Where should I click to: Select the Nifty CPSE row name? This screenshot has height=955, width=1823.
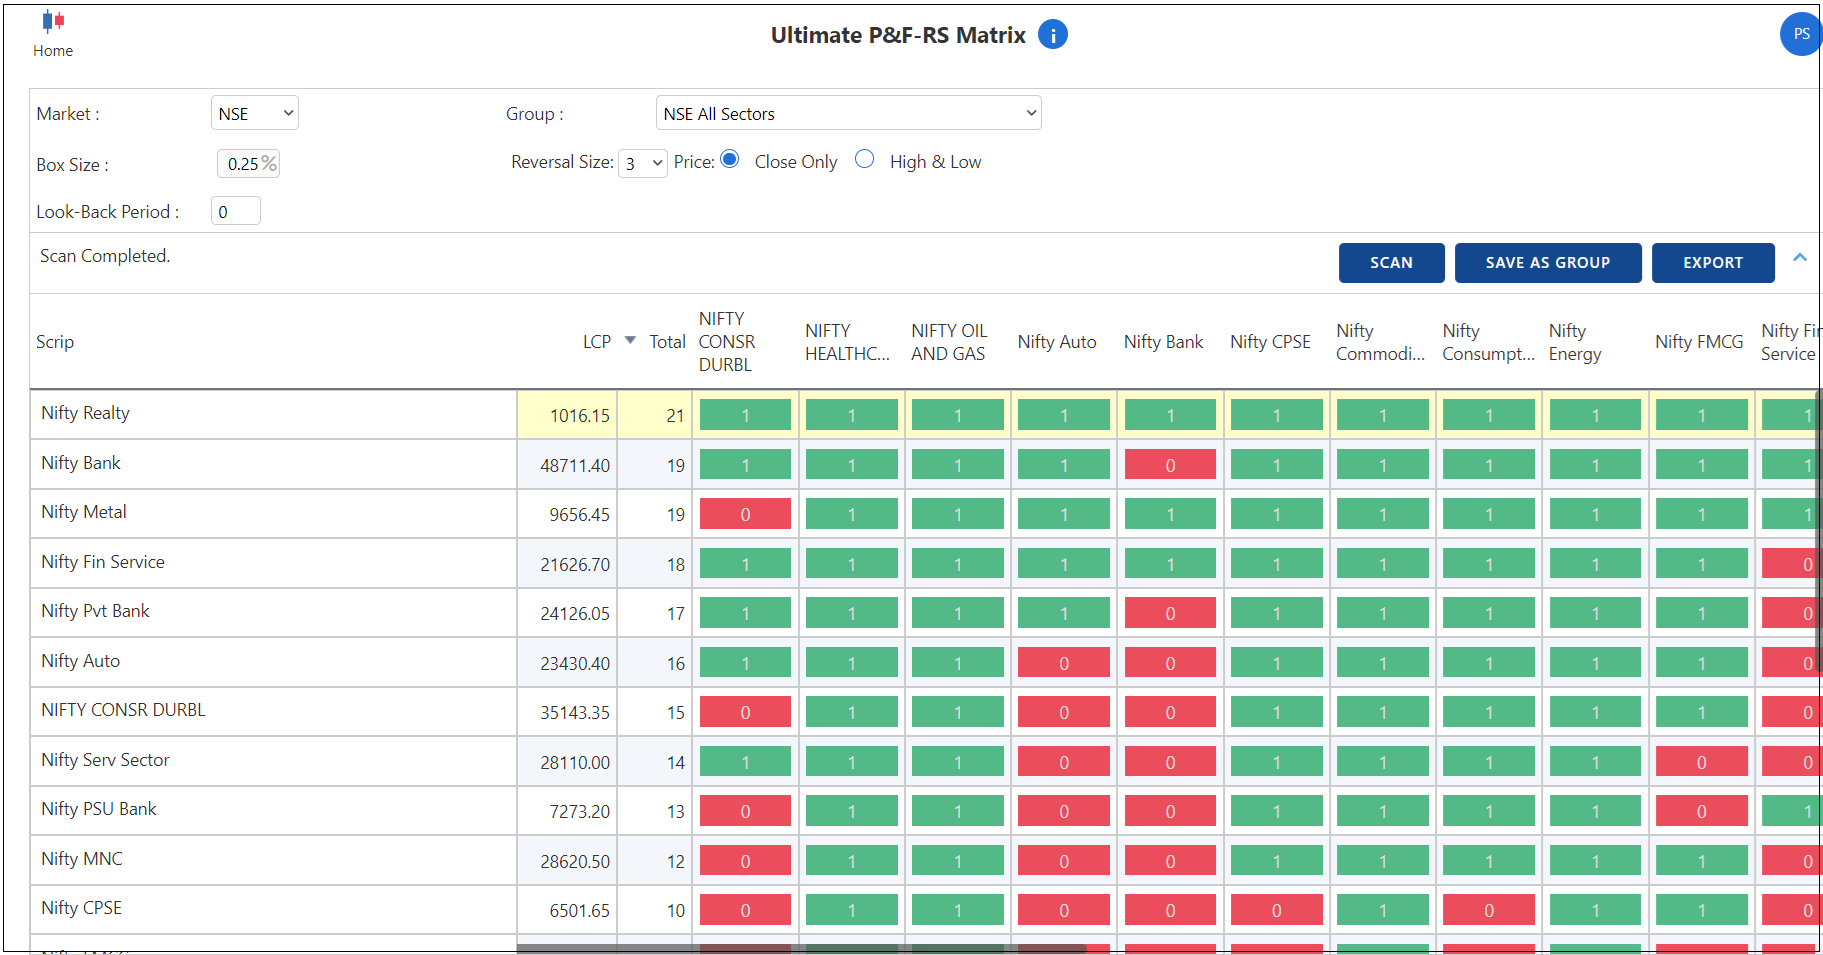(82, 908)
